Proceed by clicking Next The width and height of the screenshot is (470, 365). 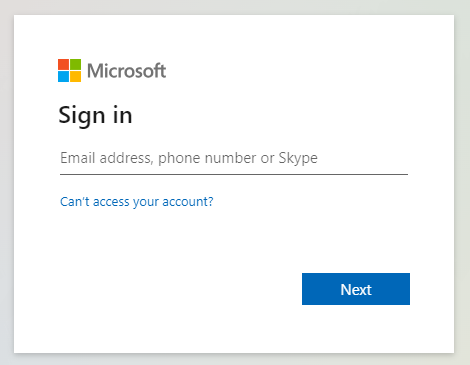[x=356, y=289]
